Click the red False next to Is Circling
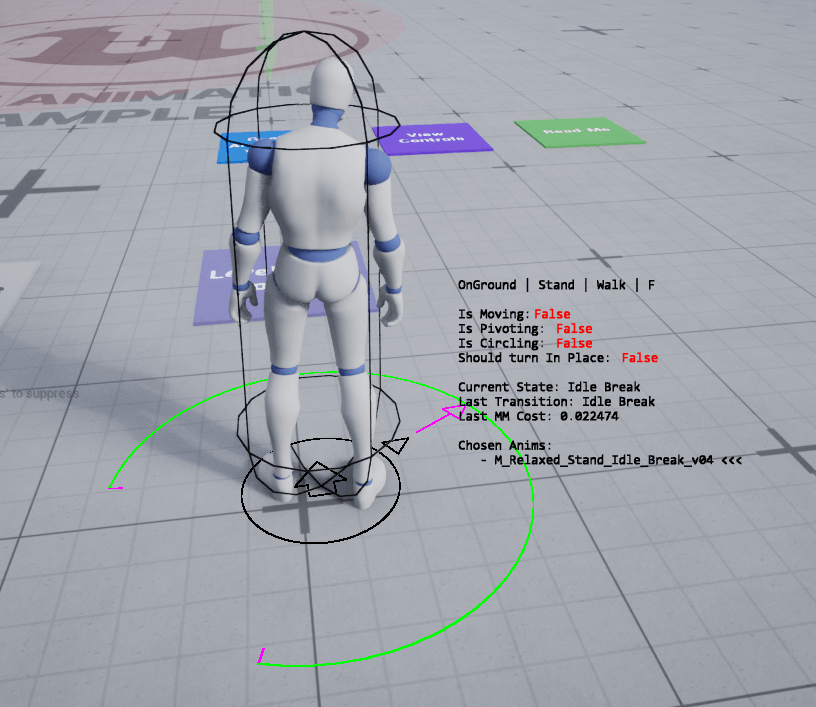Image resolution: width=816 pixels, height=707 pixels. 574,343
